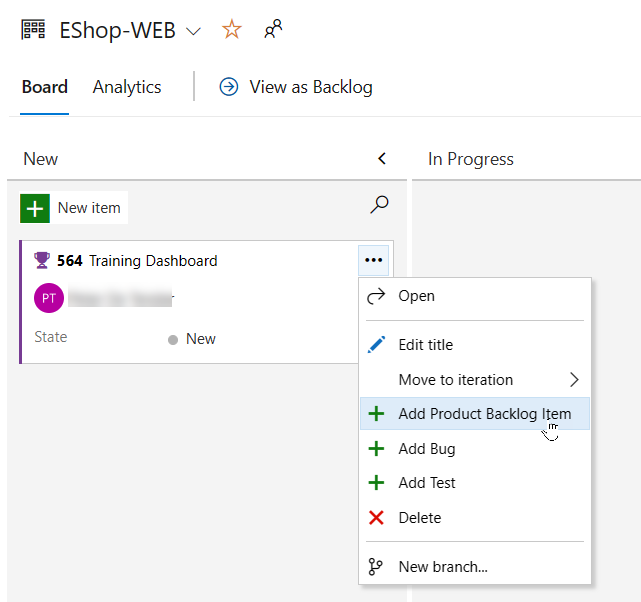Select Edit title menu entry
This screenshot has width=641, height=602.
[425, 345]
